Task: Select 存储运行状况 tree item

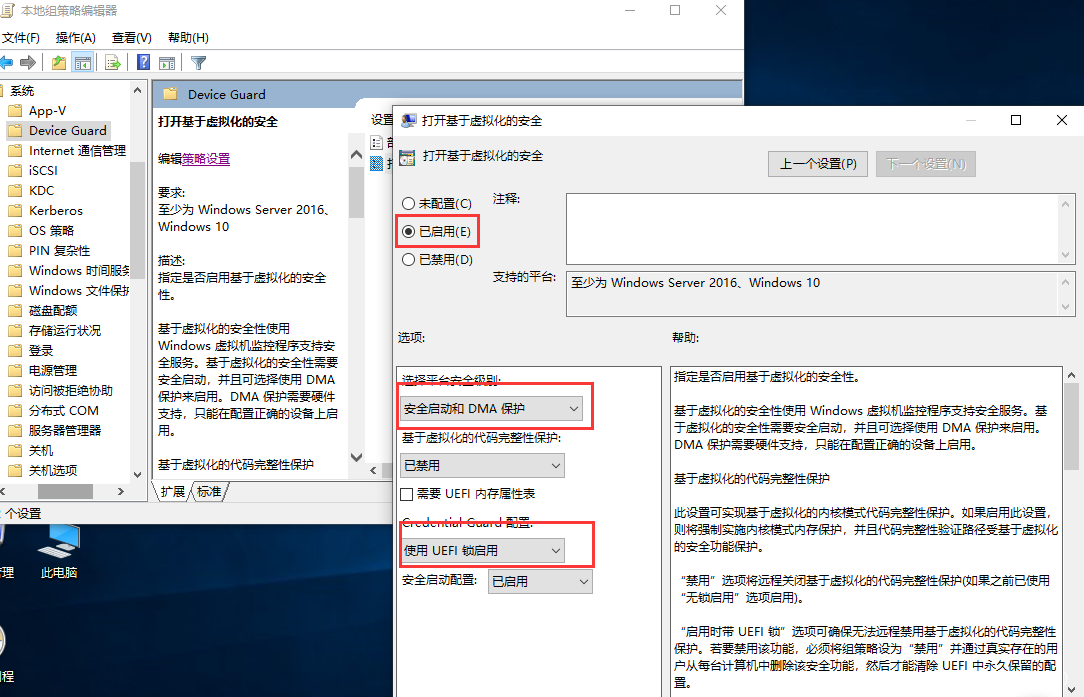Action: click(64, 331)
